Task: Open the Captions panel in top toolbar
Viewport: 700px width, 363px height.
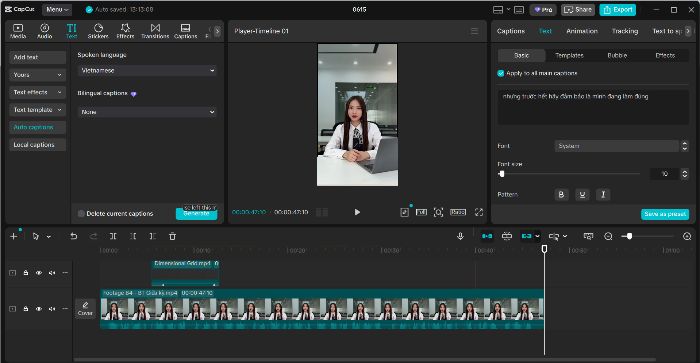Action: (x=185, y=31)
